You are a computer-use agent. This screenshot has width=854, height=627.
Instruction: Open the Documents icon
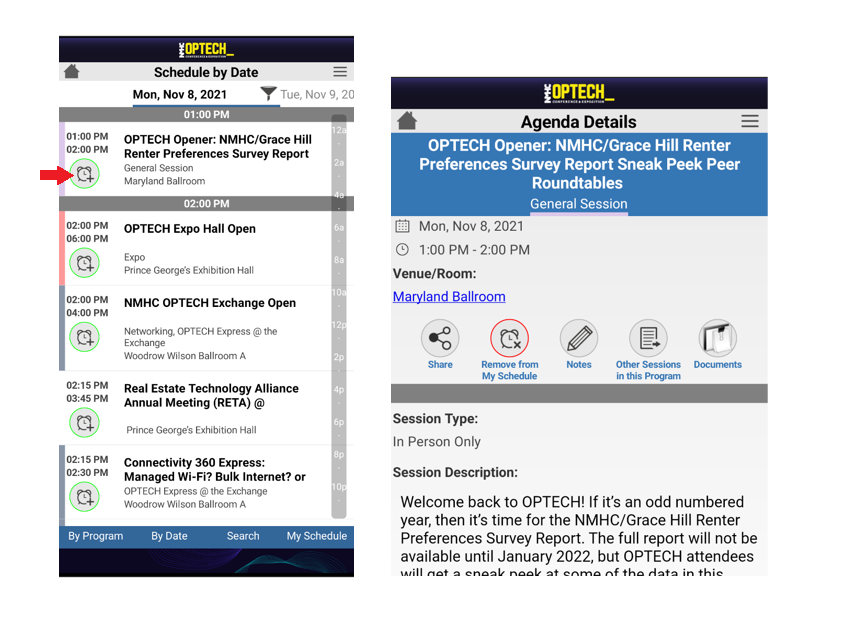click(x=718, y=338)
